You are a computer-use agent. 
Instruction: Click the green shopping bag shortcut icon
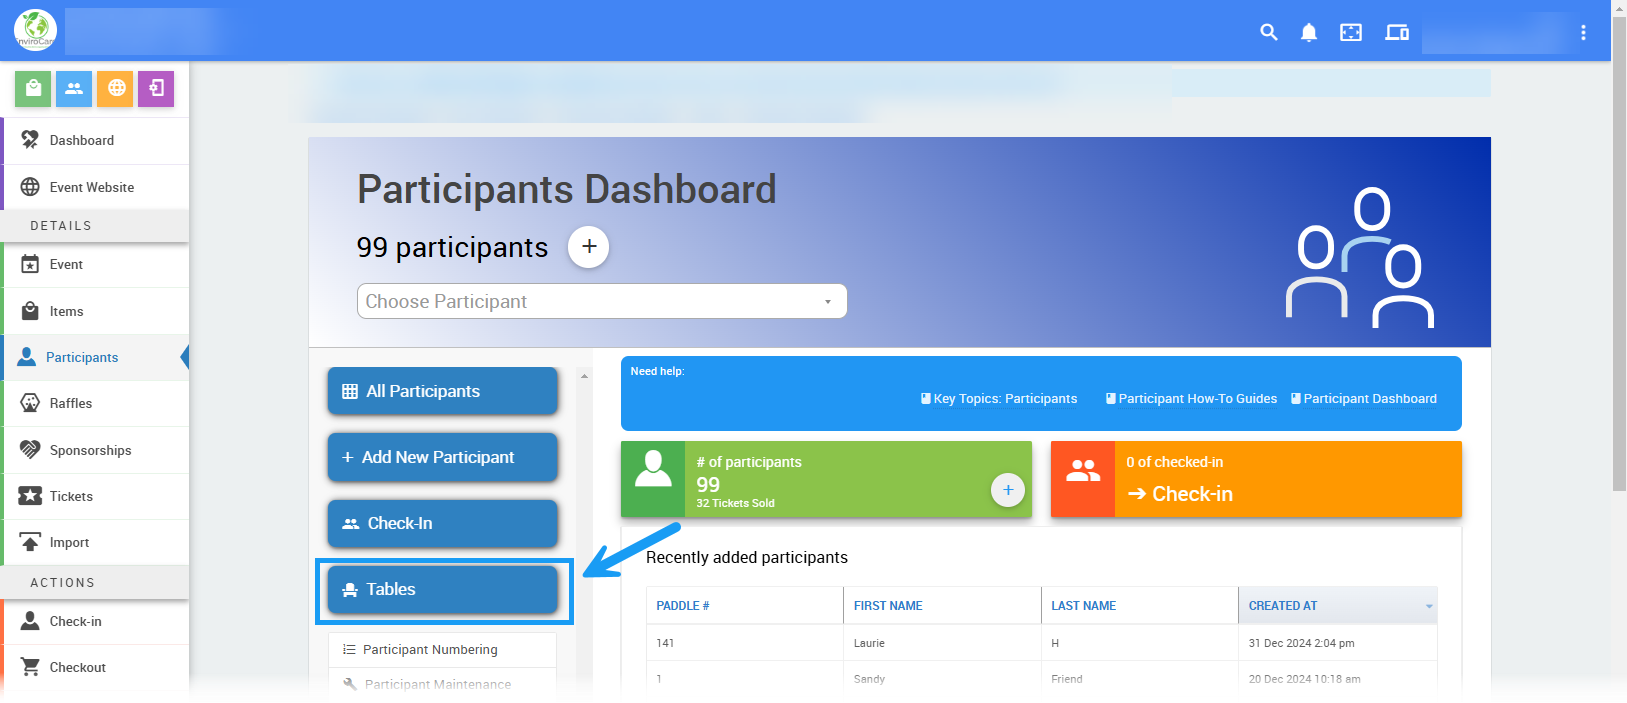point(33,88)
